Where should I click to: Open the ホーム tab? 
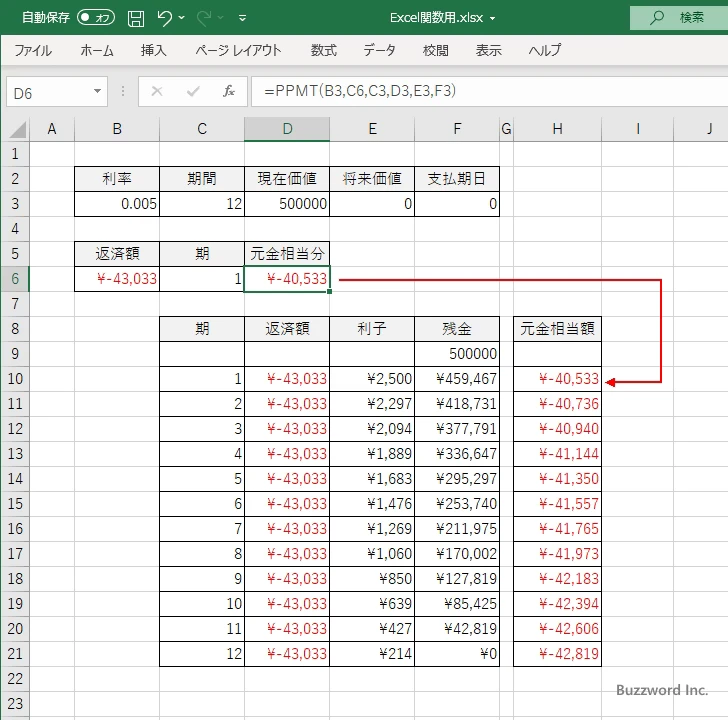[x=97, y=50]
